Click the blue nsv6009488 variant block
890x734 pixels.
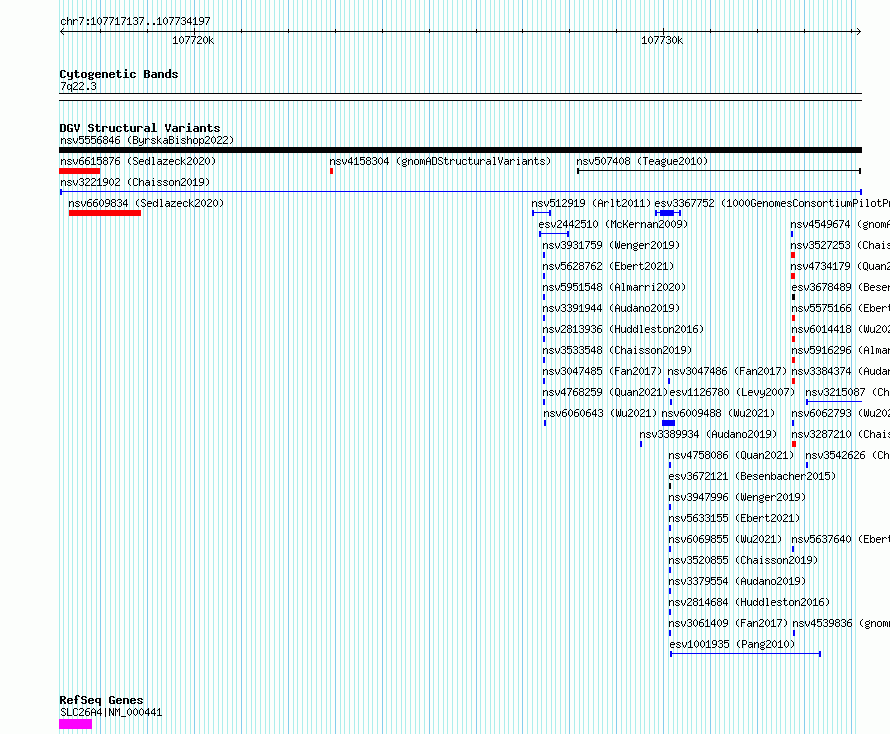[669, 423]
